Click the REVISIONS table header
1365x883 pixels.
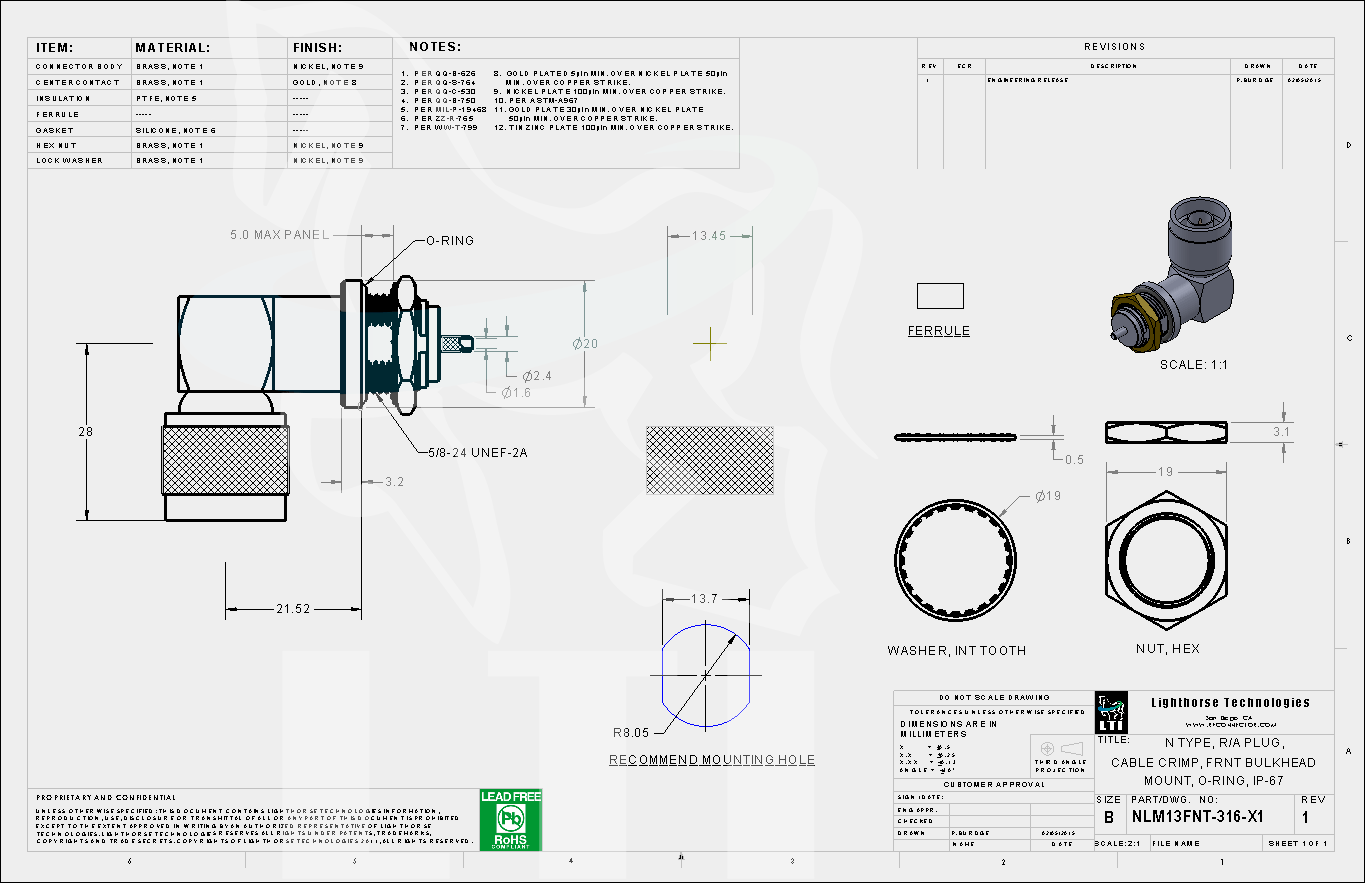point(1114,47)
